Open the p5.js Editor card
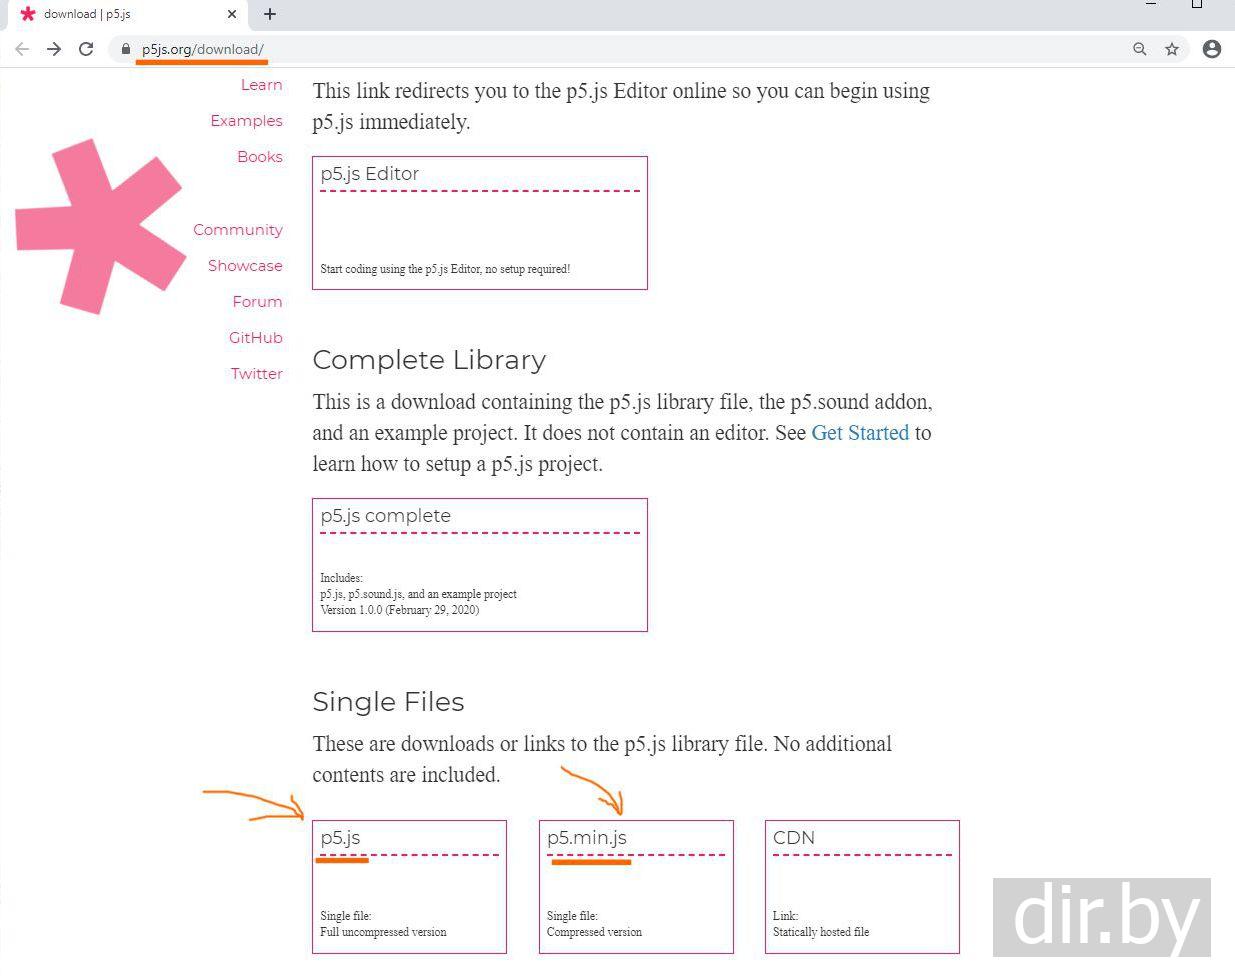Screen dimensions: 1235x976 coord(480,223)
